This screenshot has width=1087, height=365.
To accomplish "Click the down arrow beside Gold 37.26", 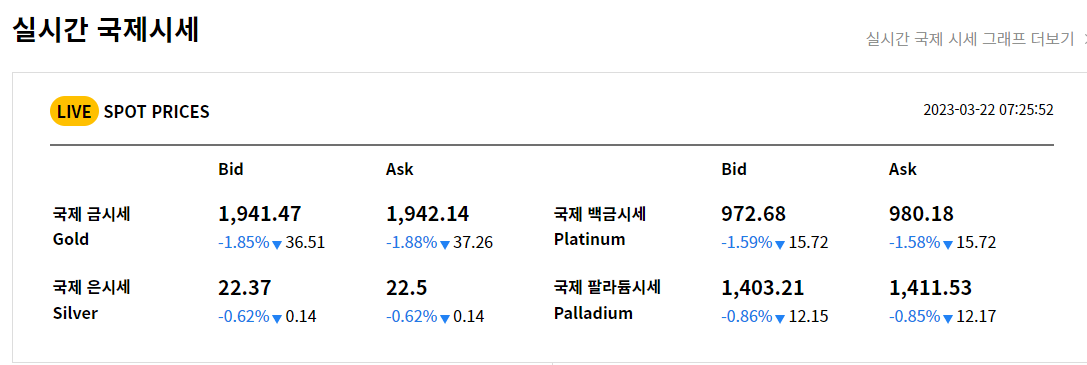I will tap(445, 244).
